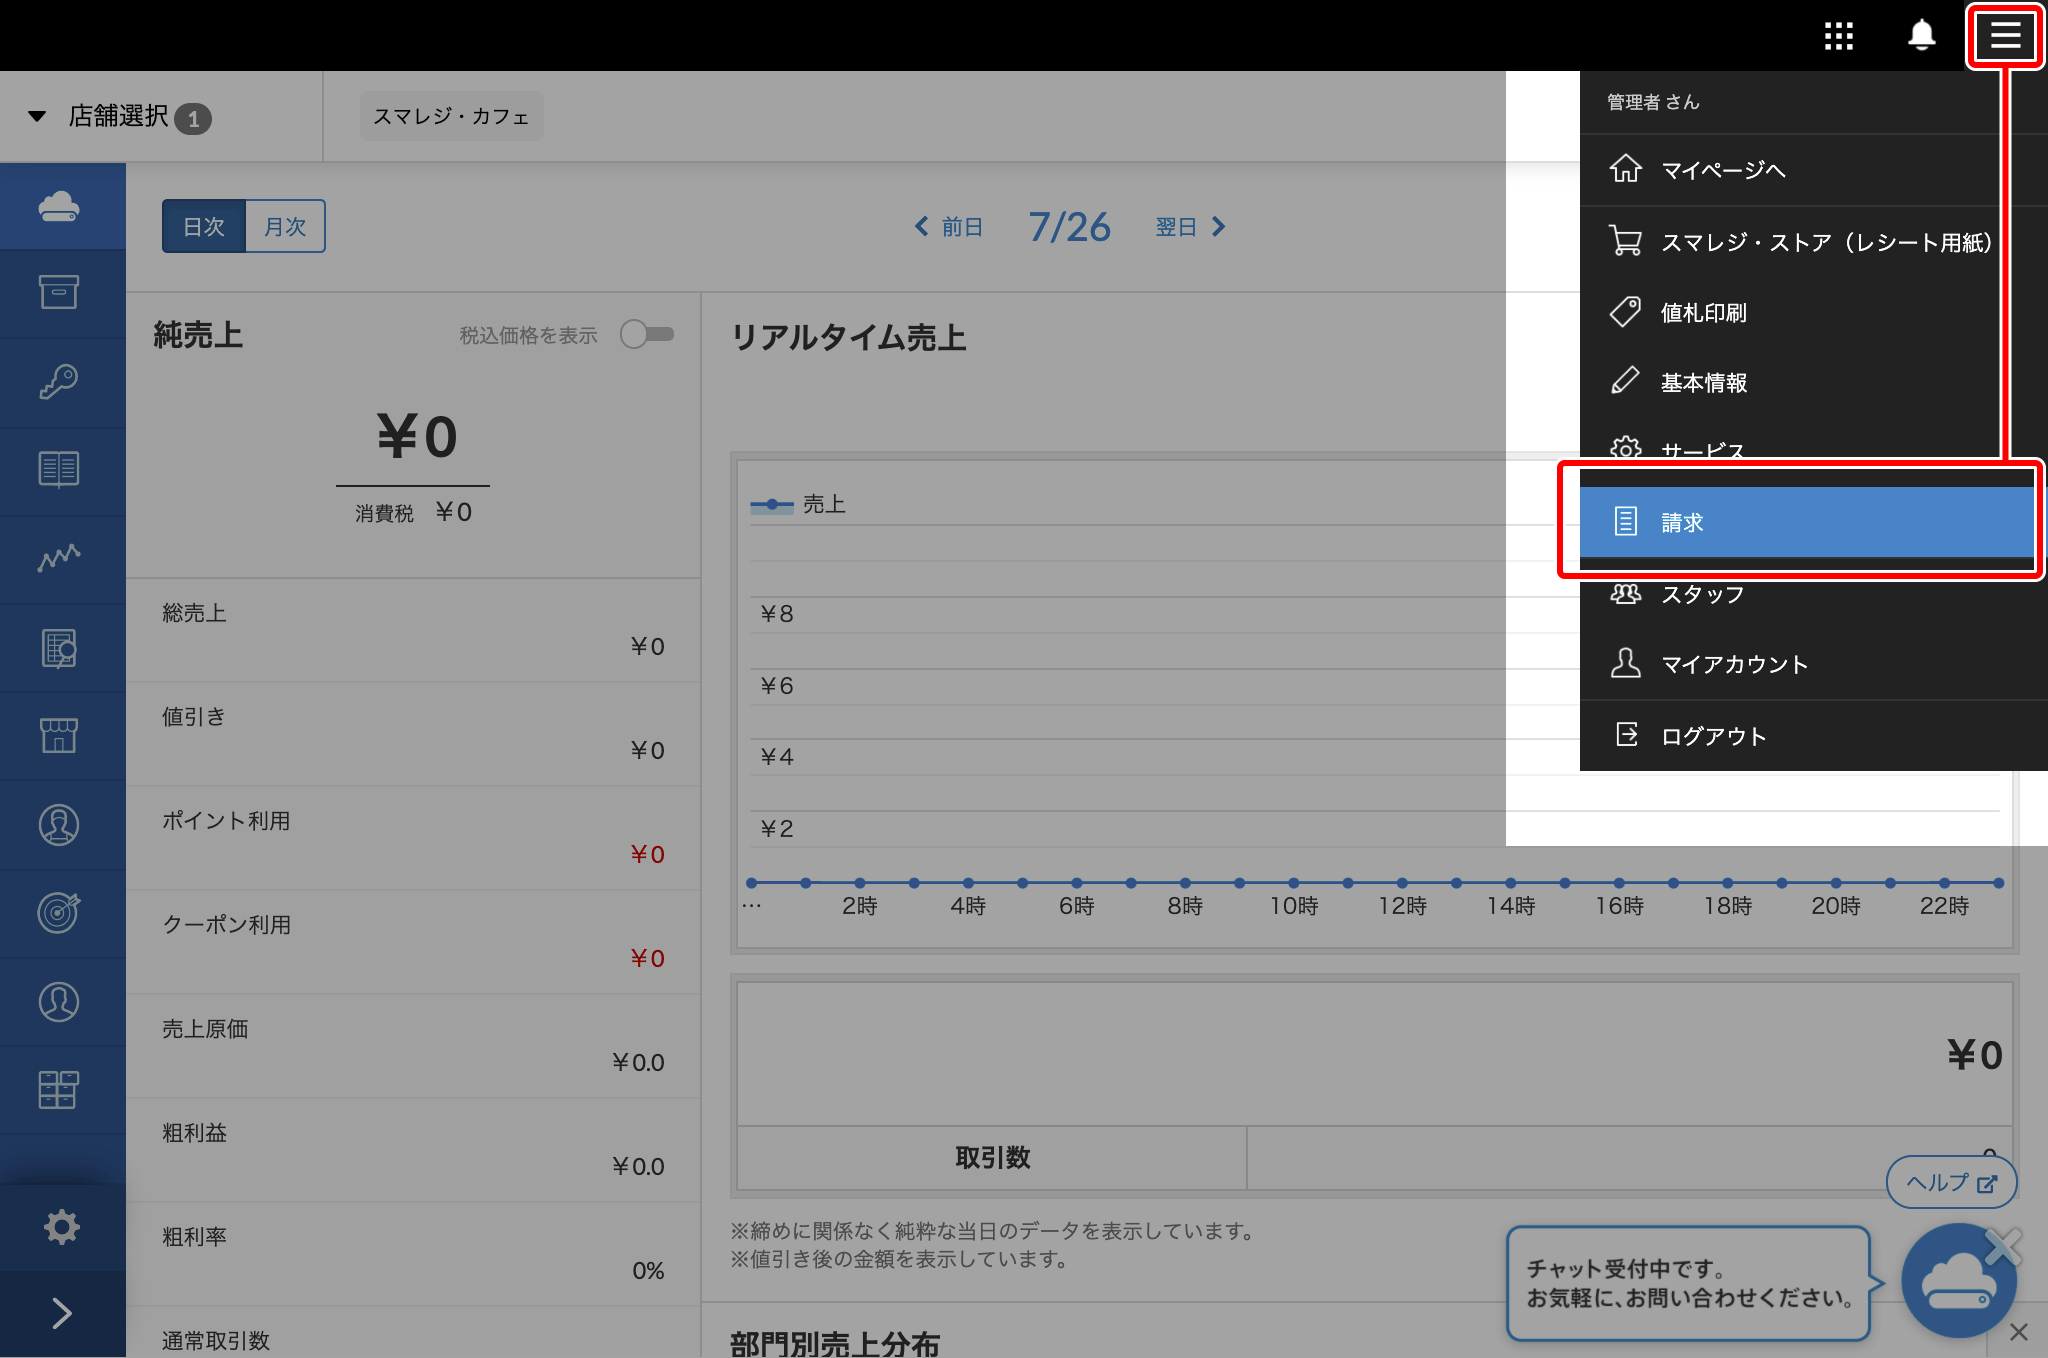
Task: Open the customer profile sidebar icon
Action: click(x=59, y=824)
